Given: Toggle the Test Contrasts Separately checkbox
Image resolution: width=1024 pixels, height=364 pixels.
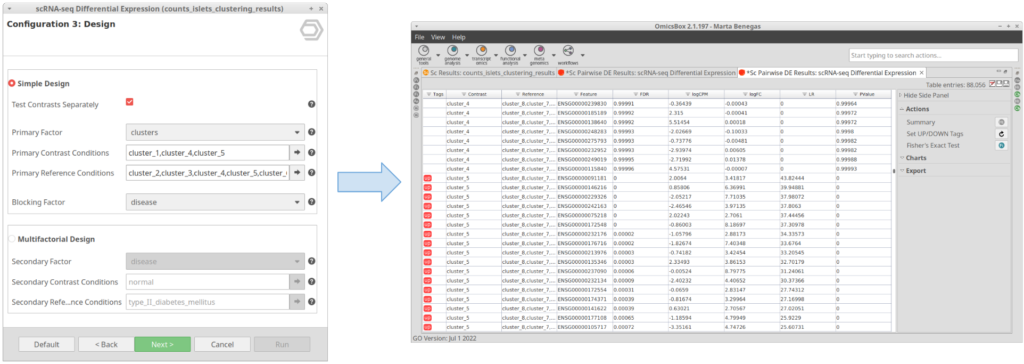Looking at the screenshot, I should click(x=129, y=102).
